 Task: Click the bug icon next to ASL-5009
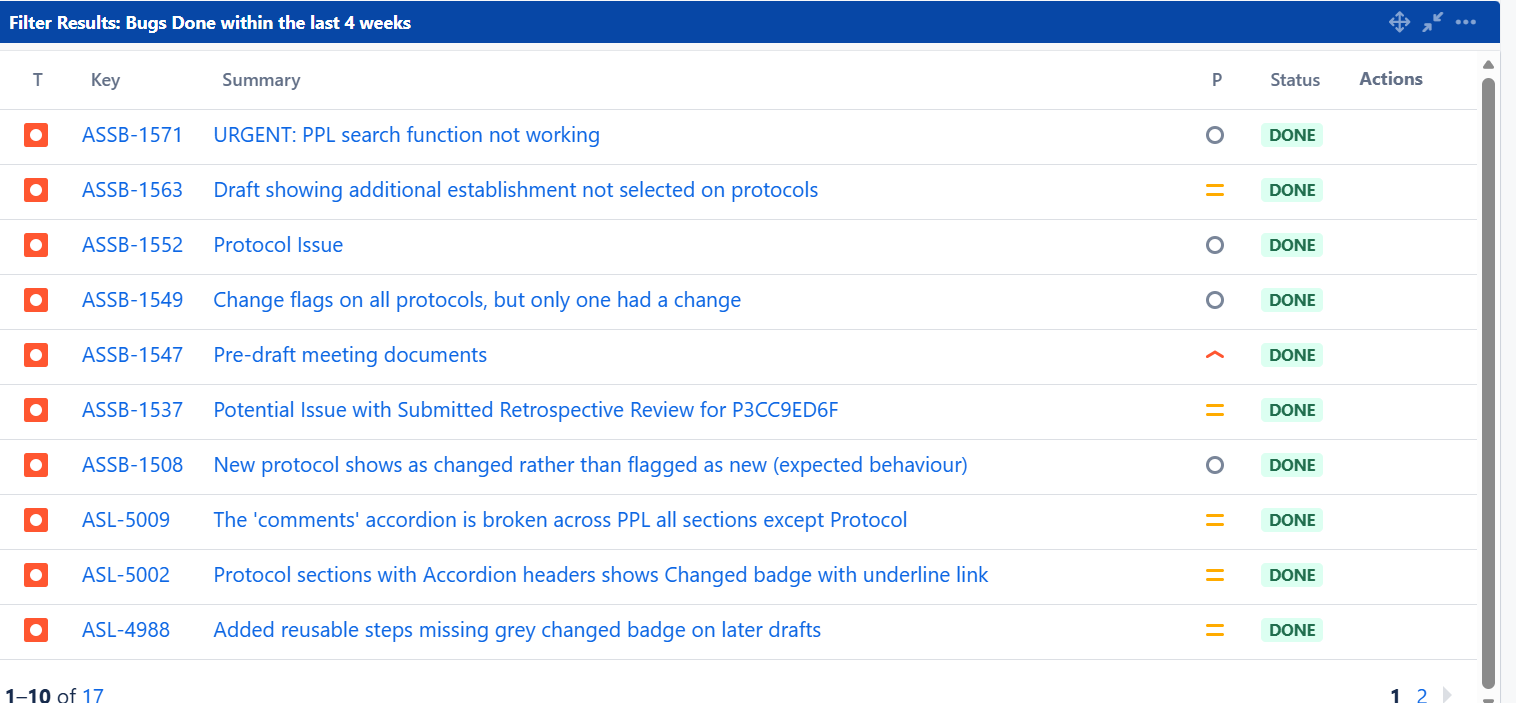coord(36,519)
